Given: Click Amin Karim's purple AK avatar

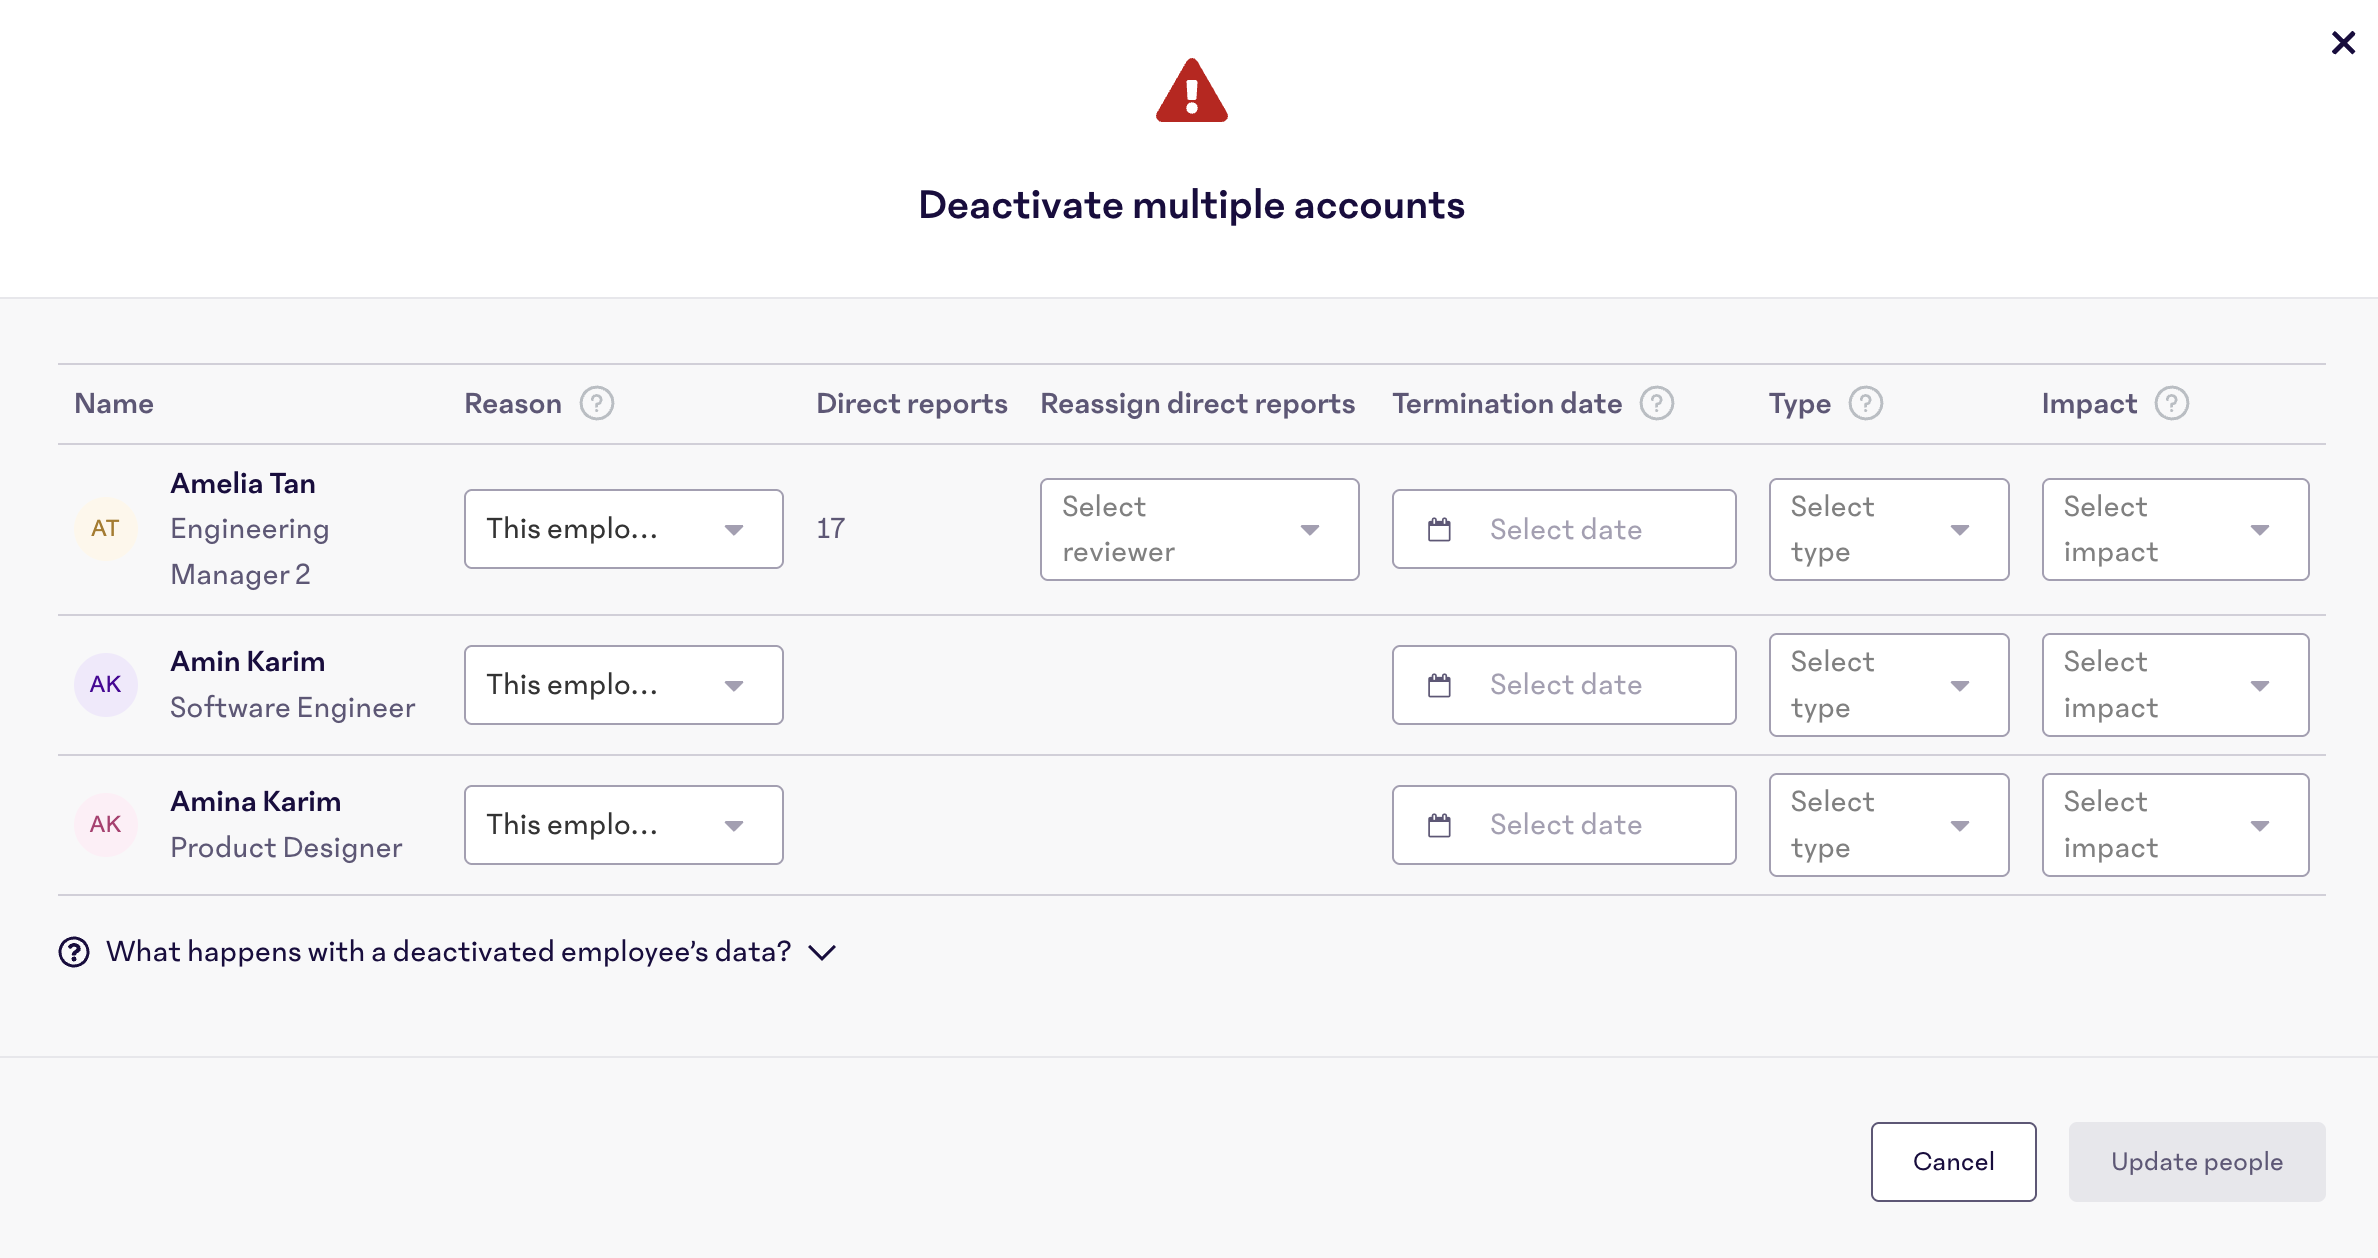Looking at the screenshot, I should [x=105, y=685].
